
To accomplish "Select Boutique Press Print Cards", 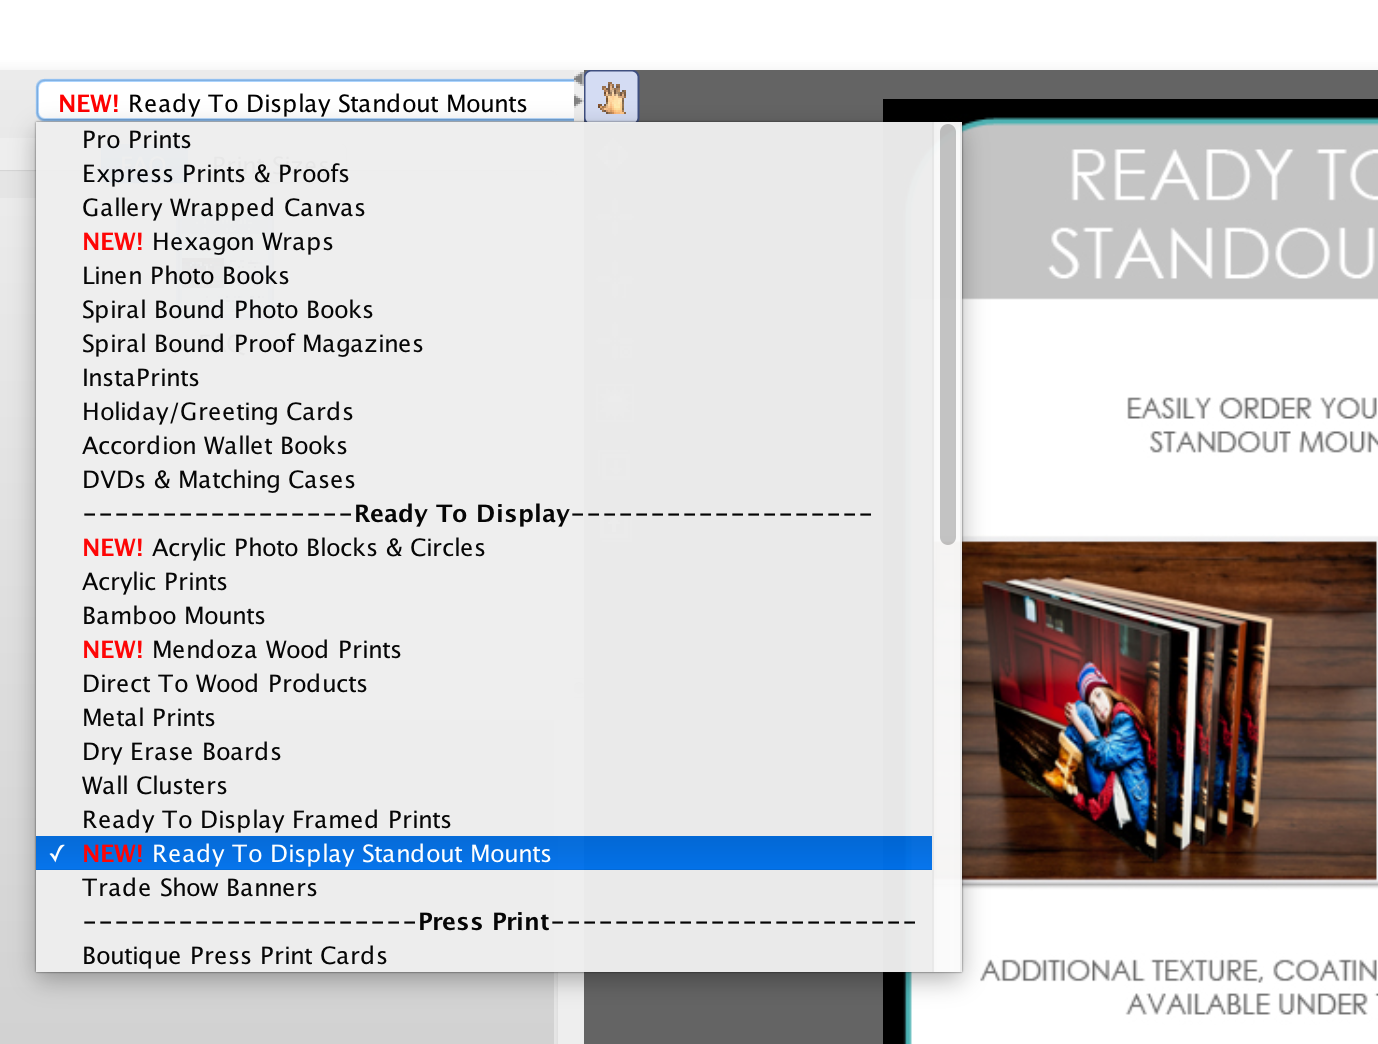I will pyautogui.click(x=484, y=956).
